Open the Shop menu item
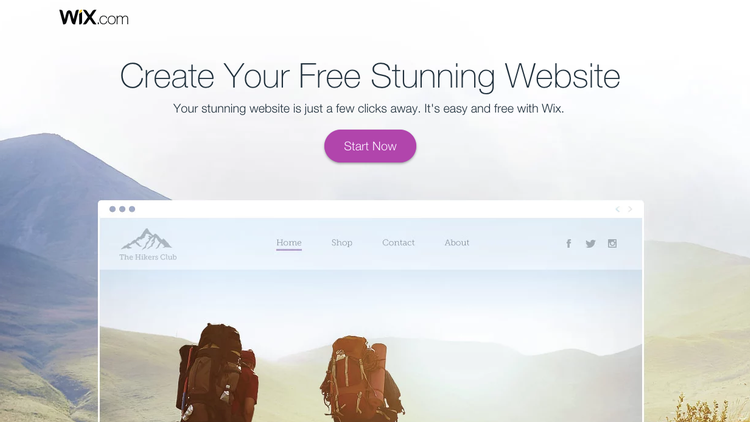Image resolution: width=750 pixels, height=422 pixels. 342,243
